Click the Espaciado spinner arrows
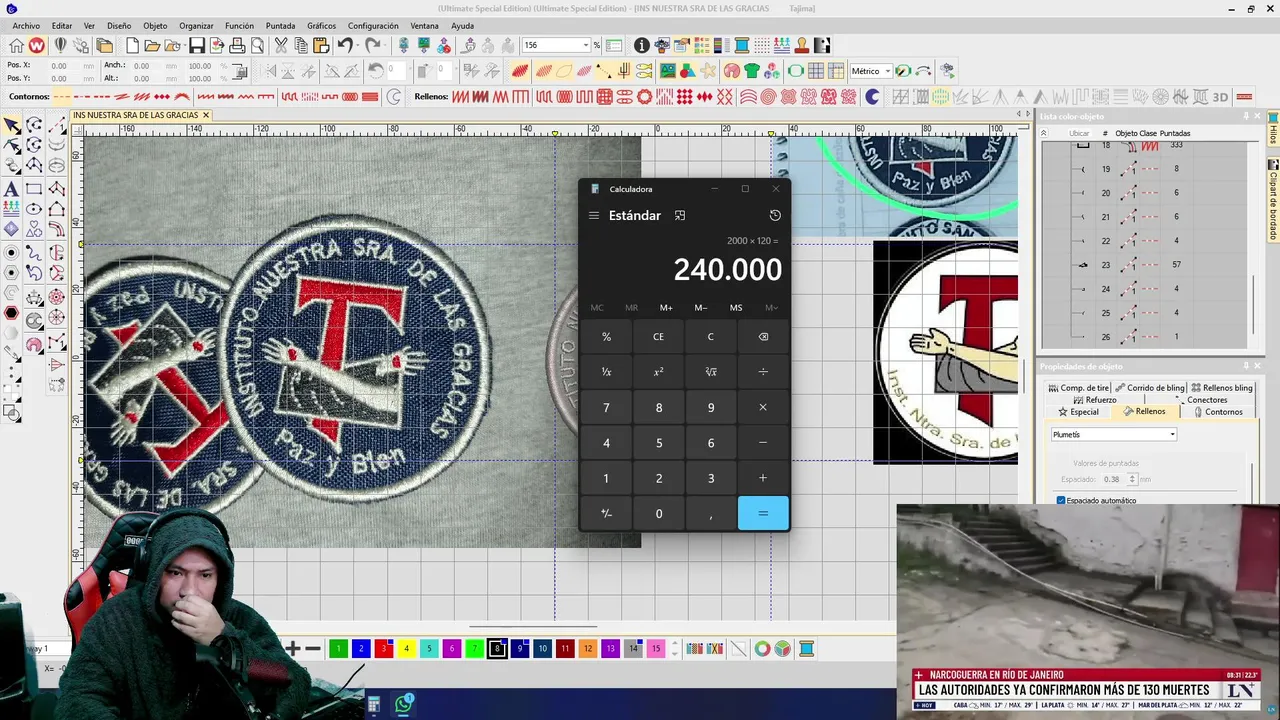This screenshot has width=1280, height=720. pos(1132,479)
